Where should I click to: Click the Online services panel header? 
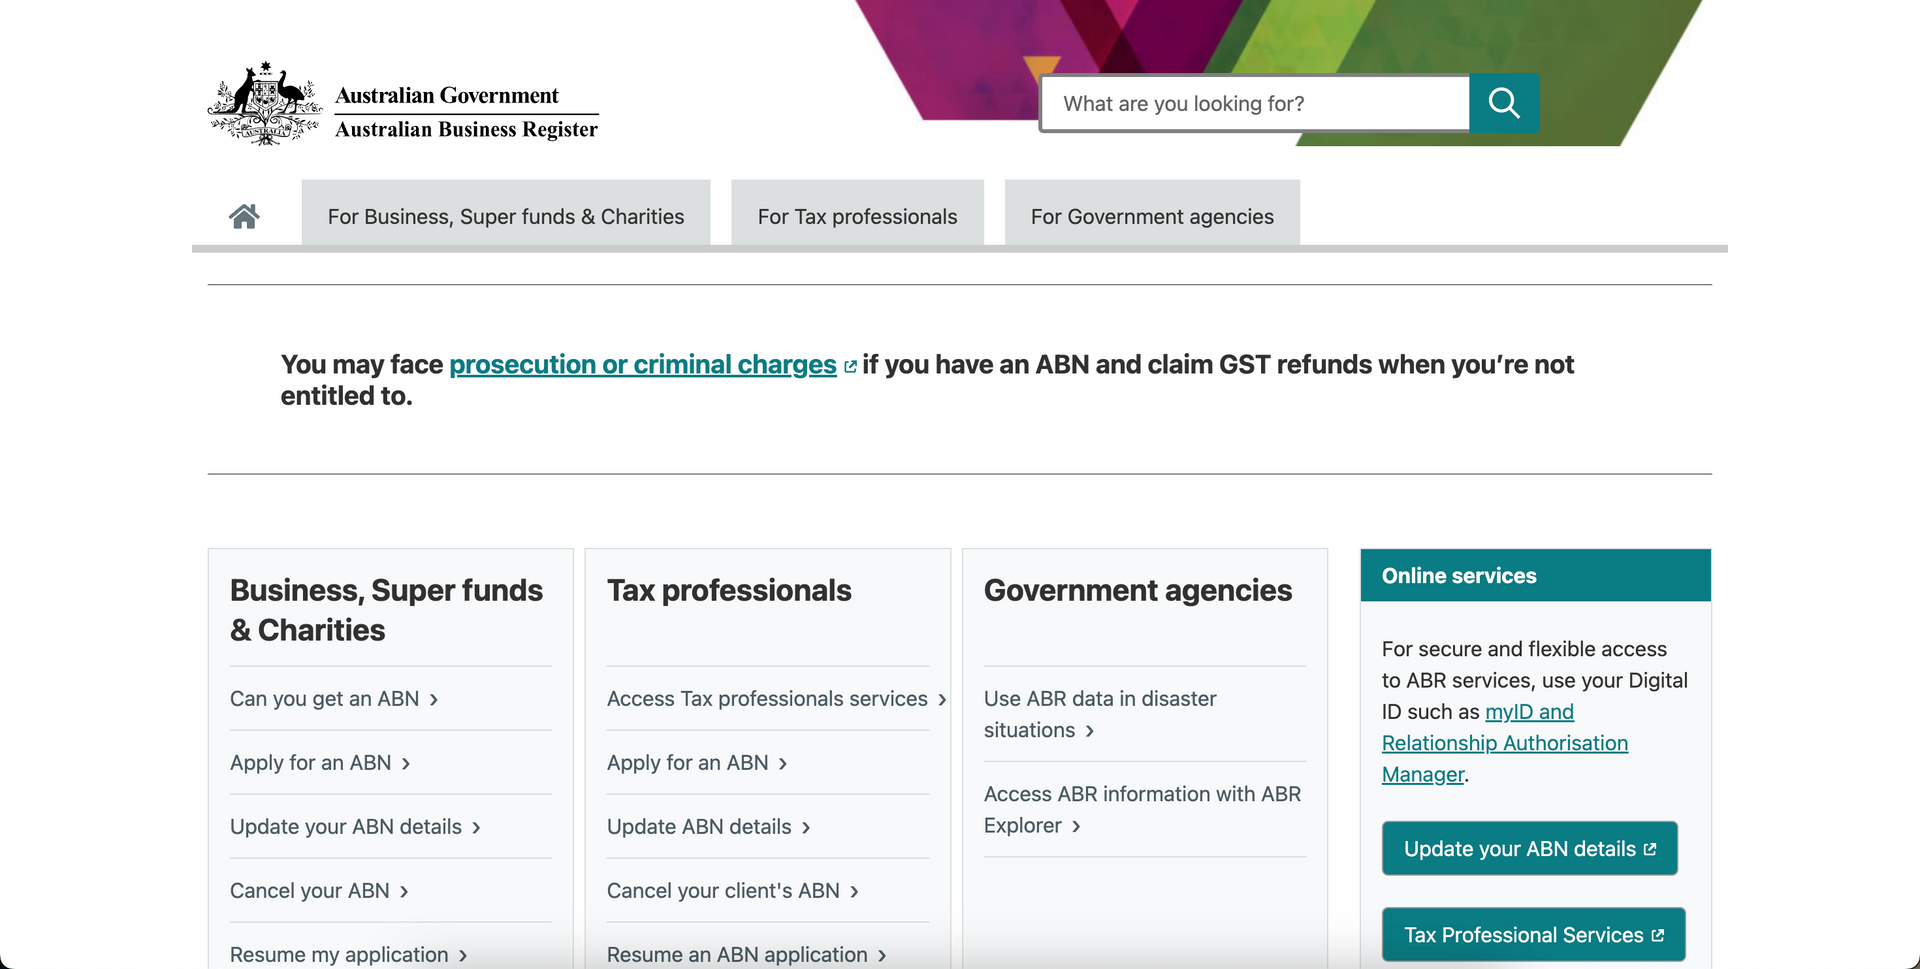(1535, 575)
